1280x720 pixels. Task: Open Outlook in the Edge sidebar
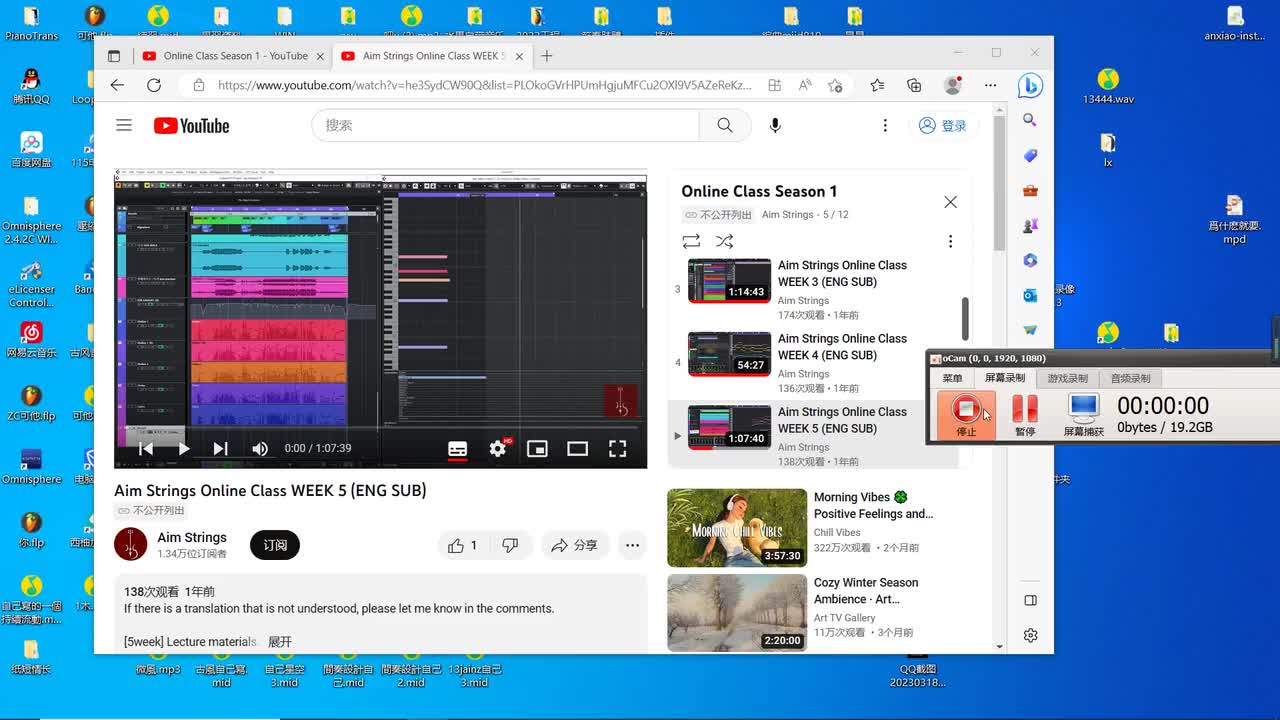point(1030,295)
